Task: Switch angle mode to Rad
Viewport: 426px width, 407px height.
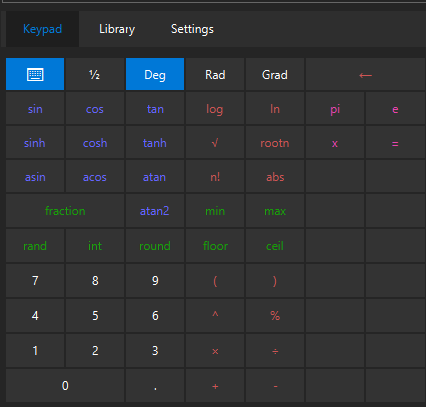Action: [x=215, y=74]
